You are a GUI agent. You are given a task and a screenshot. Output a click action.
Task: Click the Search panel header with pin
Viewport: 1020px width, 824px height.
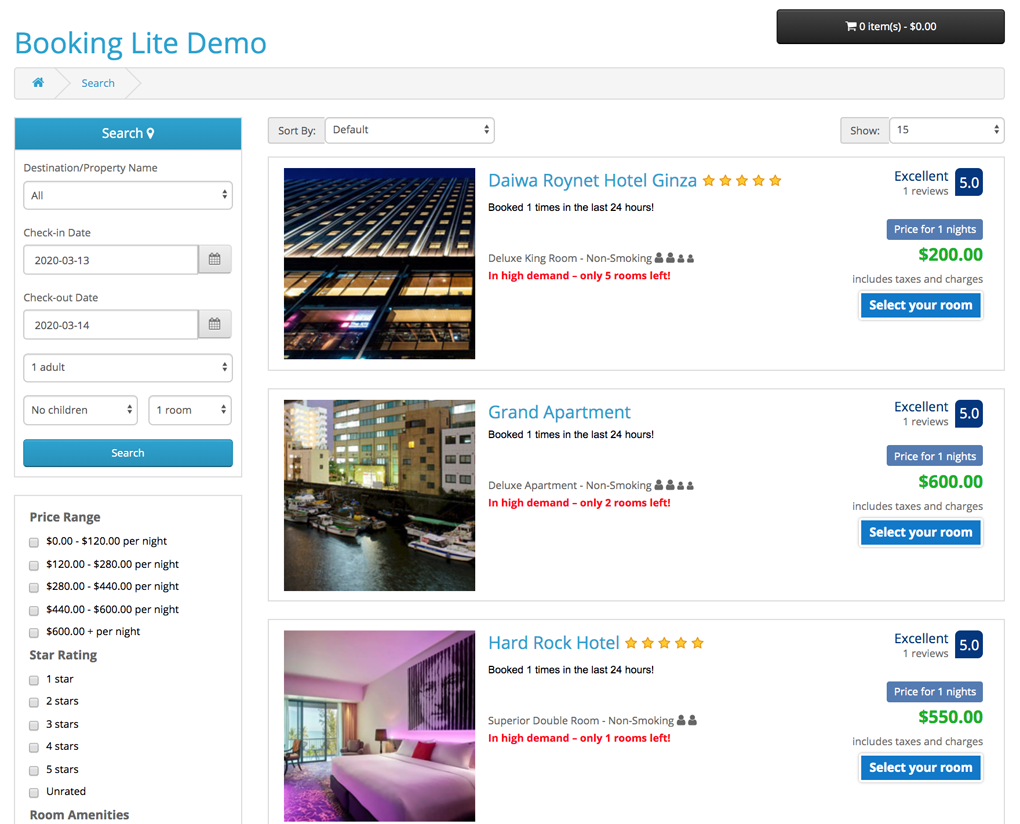tap(128, 133)
